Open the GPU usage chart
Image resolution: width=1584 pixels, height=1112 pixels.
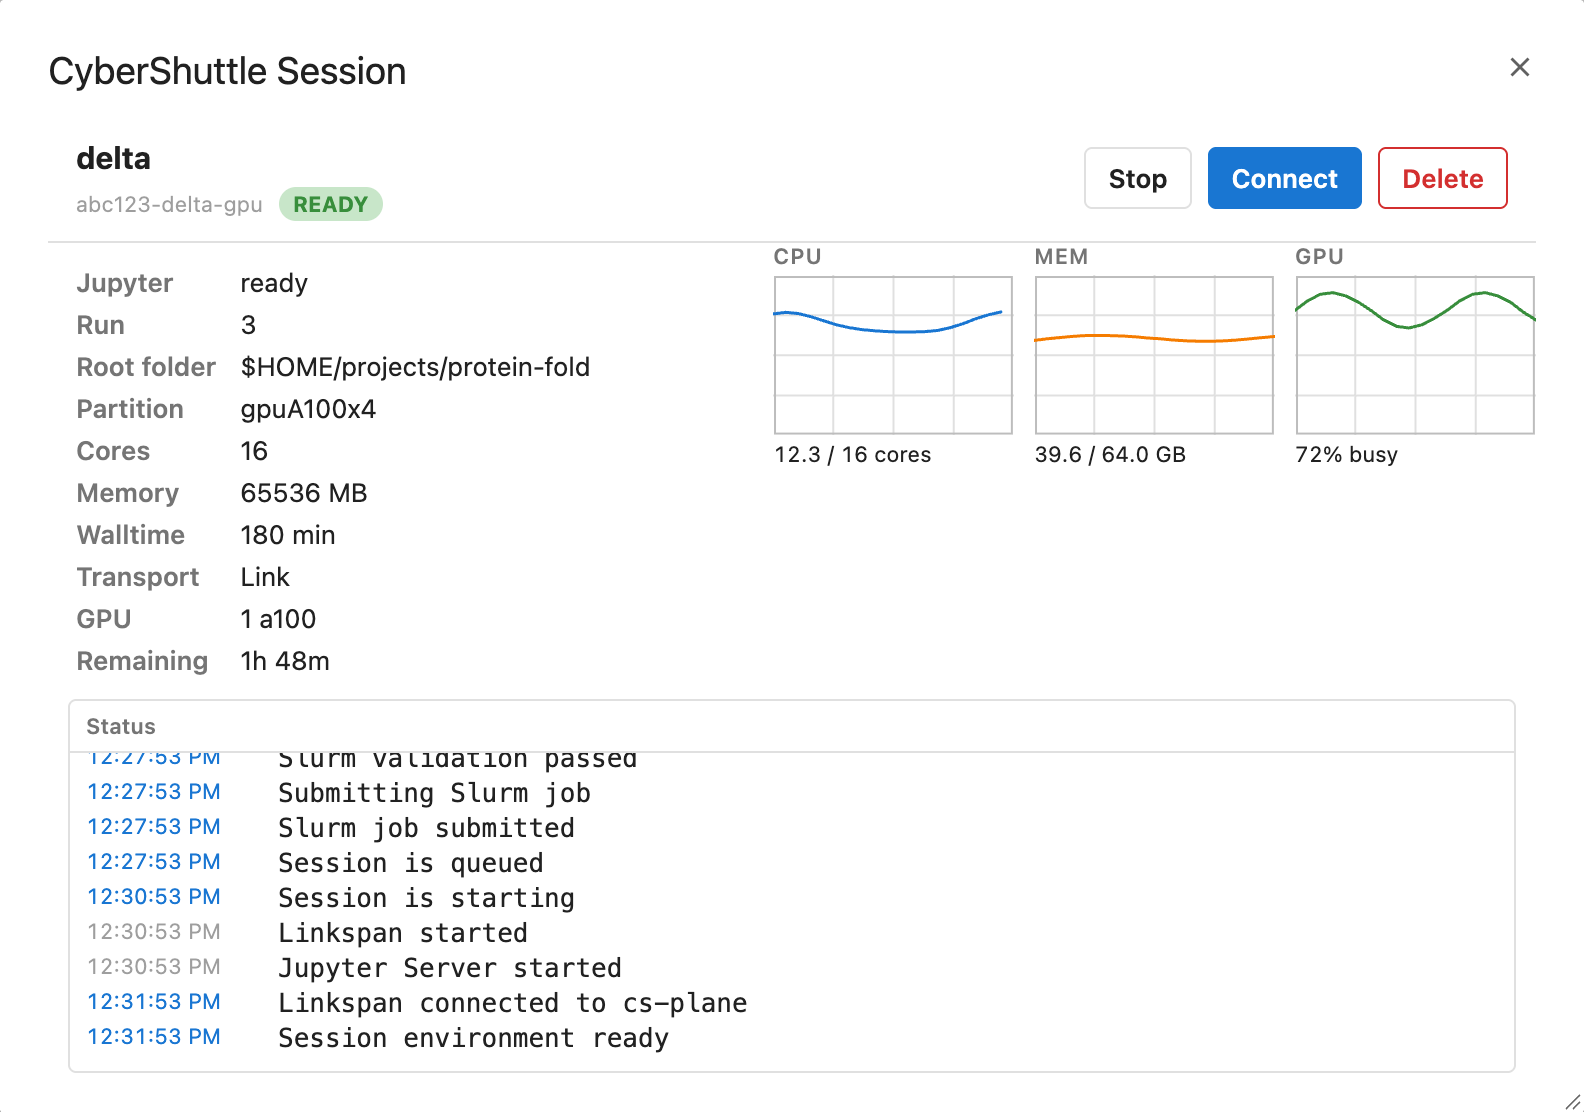[x=1415, y=355]
